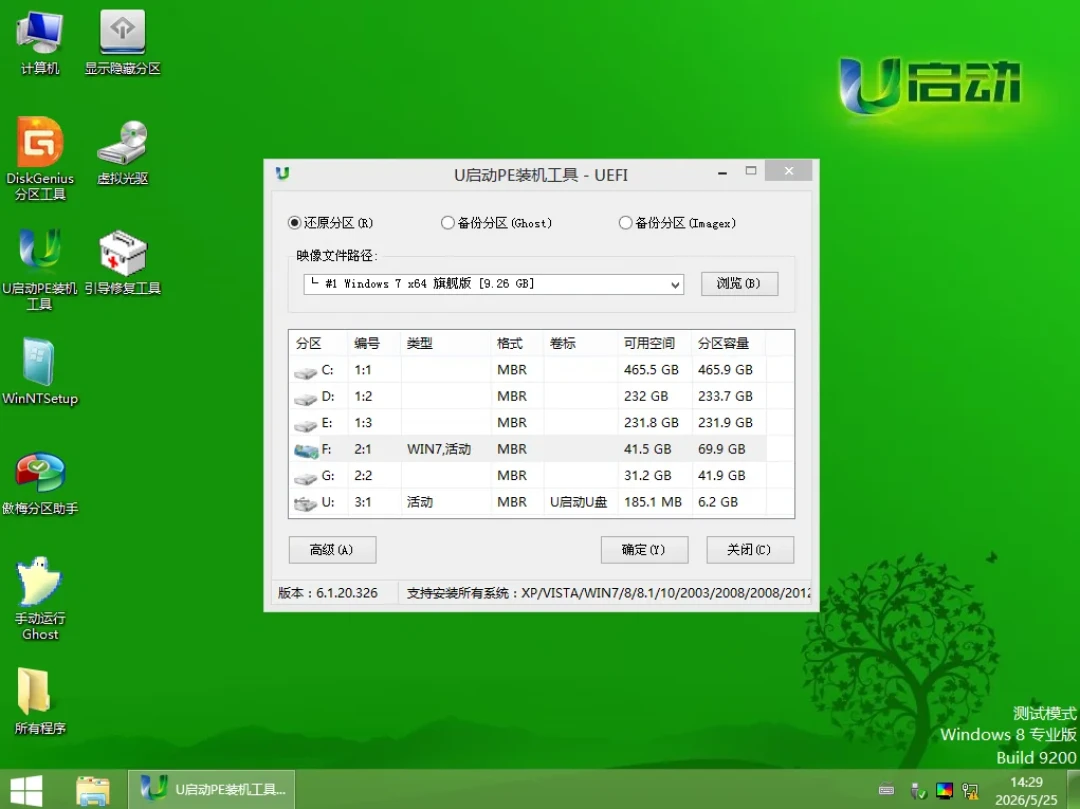Open the 计算机 desktop icon
The height and width of the screenshot is (809, 1080).
pos(40,43)
